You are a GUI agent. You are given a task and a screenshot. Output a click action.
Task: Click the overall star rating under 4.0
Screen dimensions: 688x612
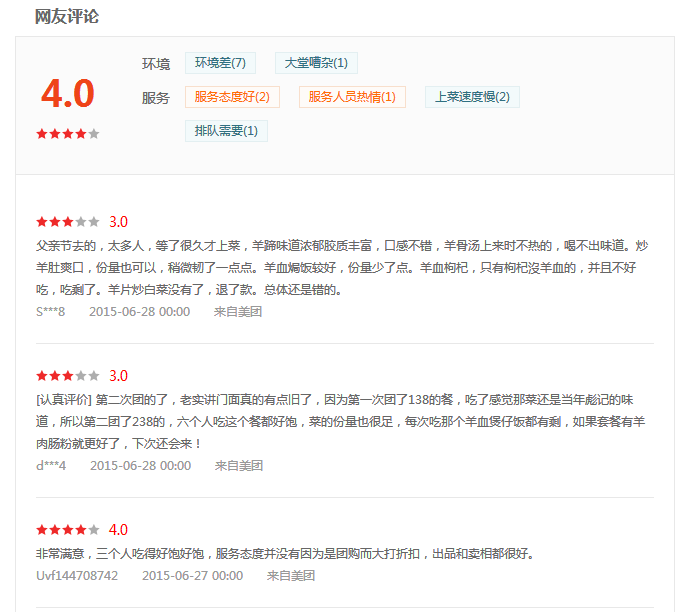tap(68, 133)
